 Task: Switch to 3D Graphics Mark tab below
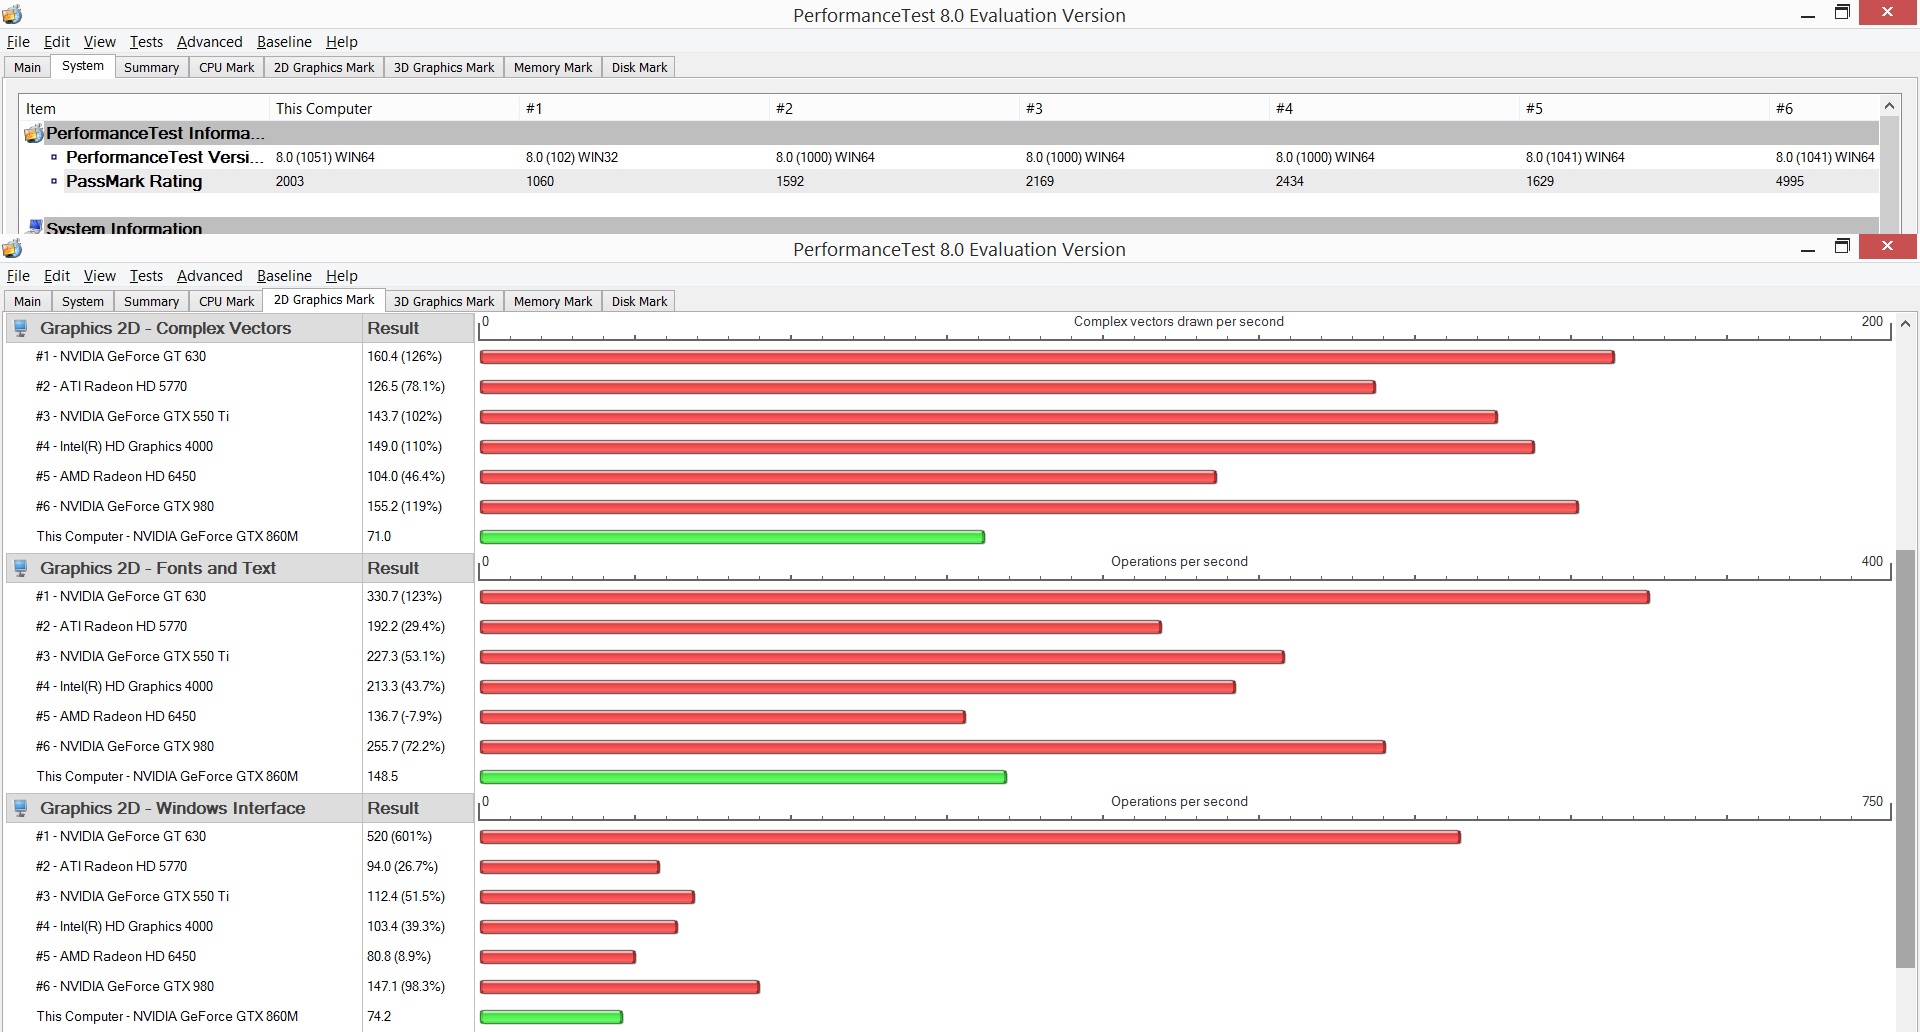pyautogui.click(x=444, y=301)
